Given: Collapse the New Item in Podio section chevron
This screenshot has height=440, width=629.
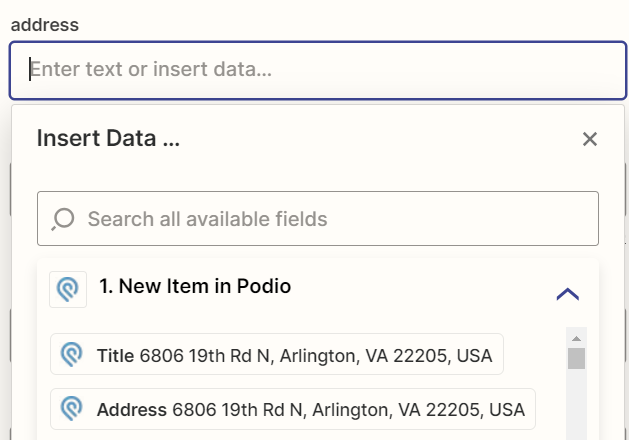Looking at the screenshot, I should (x=568, y=294).
